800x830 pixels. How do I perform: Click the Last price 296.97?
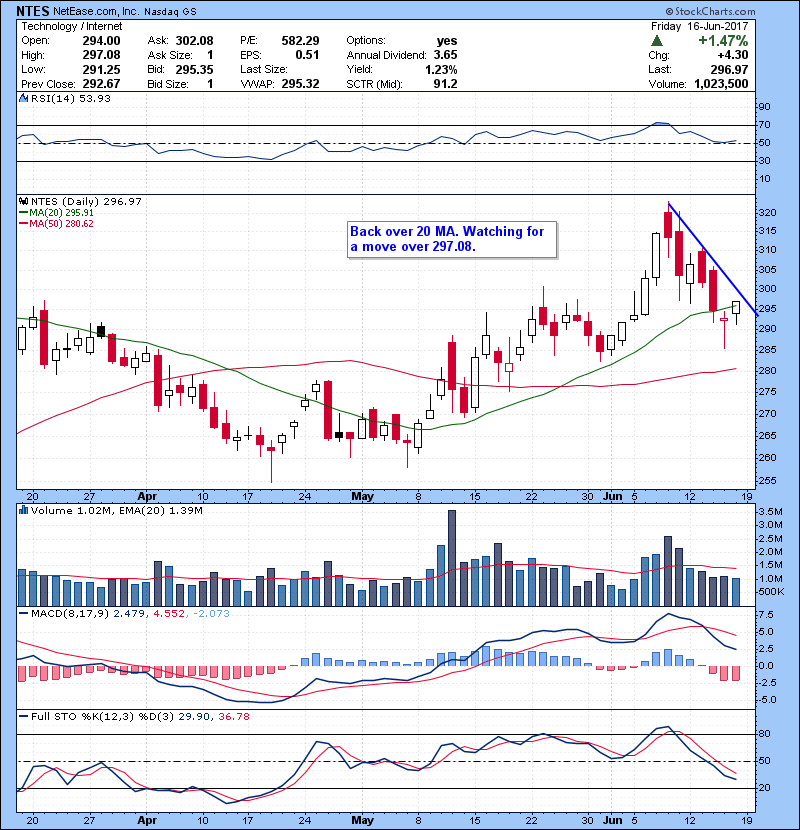[x=729, y=69]
